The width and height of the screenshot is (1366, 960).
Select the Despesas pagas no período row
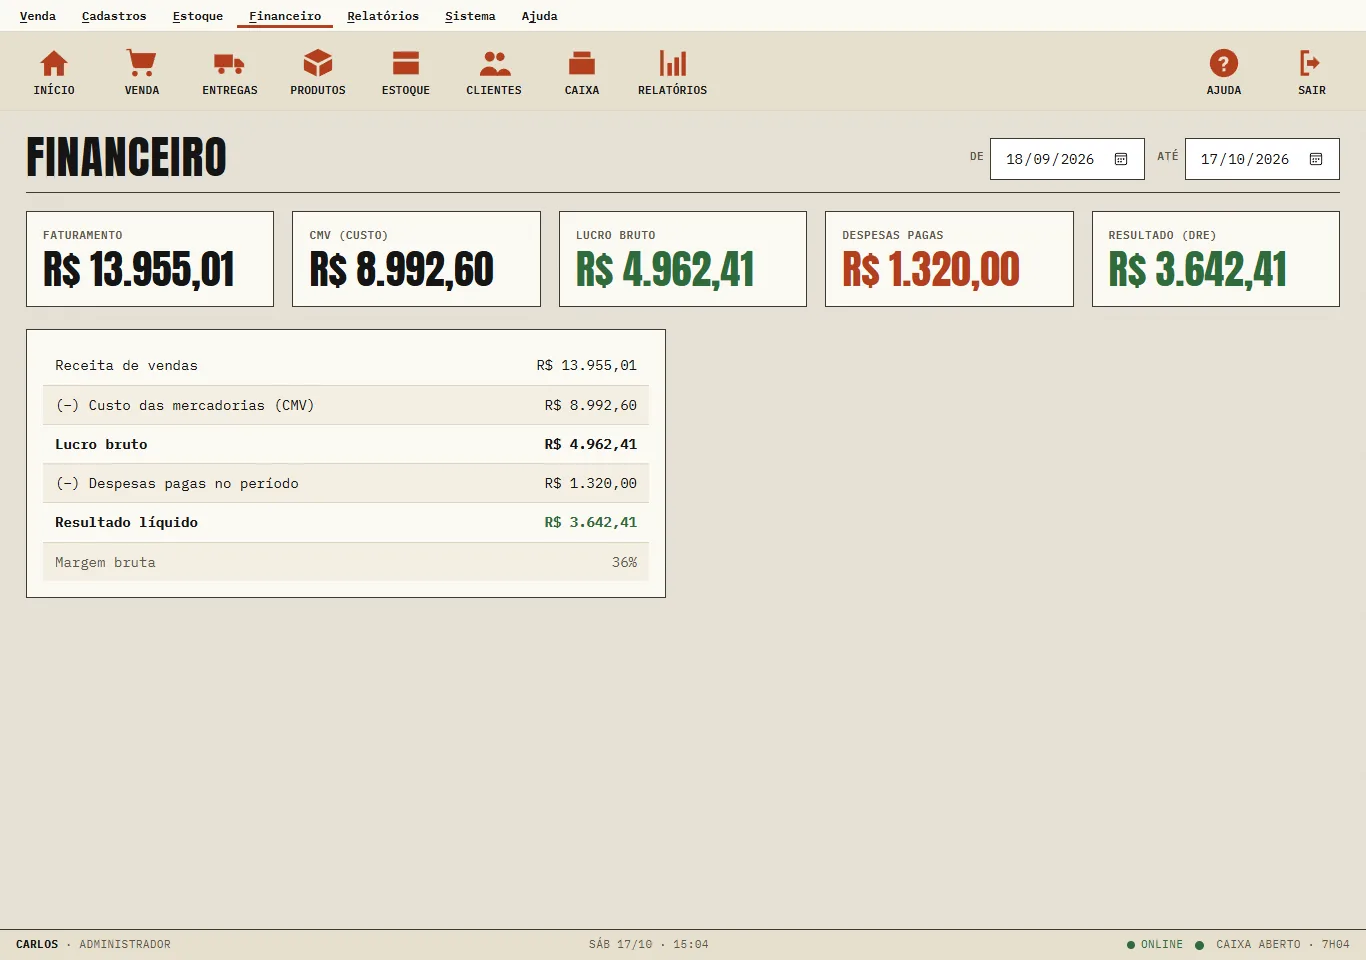346,483
